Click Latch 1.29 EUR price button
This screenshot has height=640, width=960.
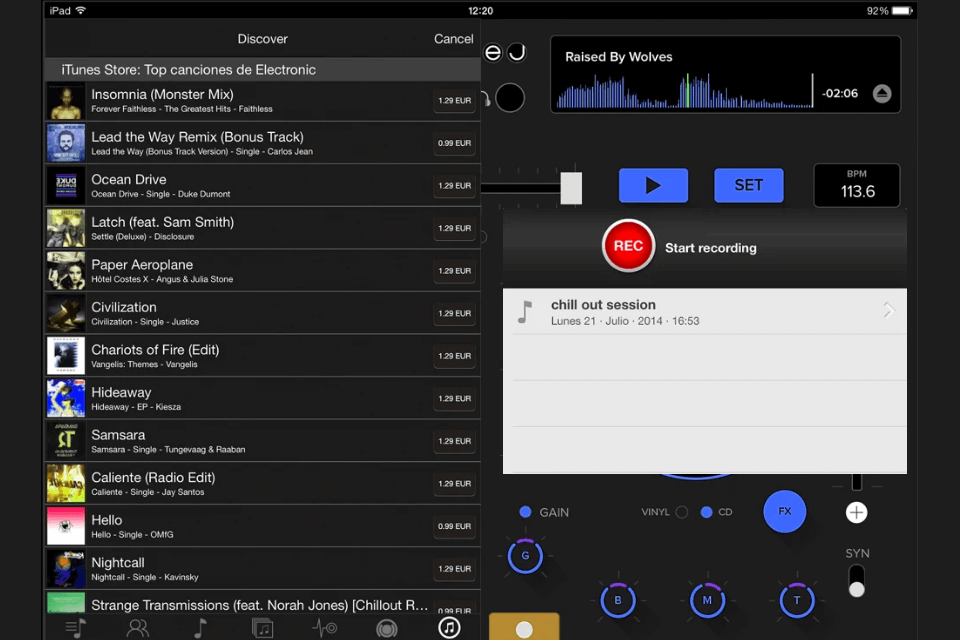(454, 228)
